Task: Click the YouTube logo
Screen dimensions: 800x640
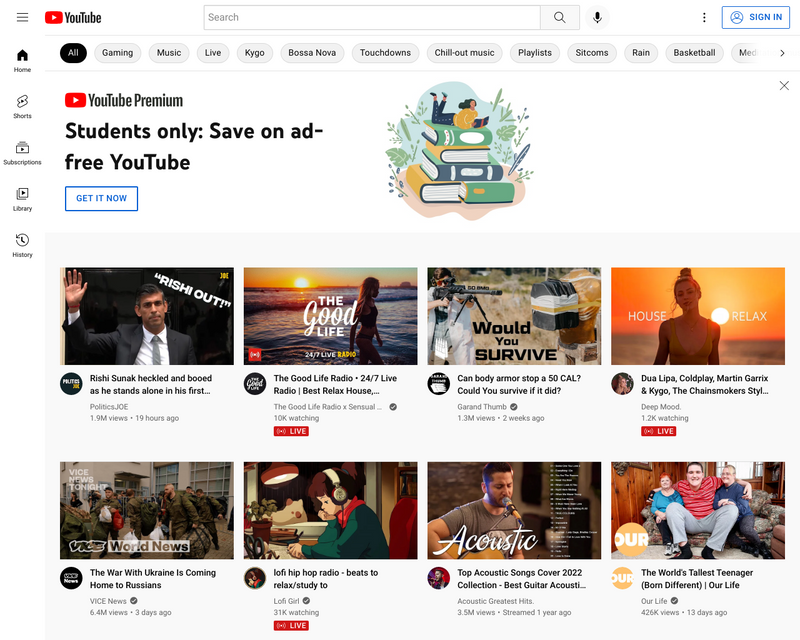Action: click(73, 17)
